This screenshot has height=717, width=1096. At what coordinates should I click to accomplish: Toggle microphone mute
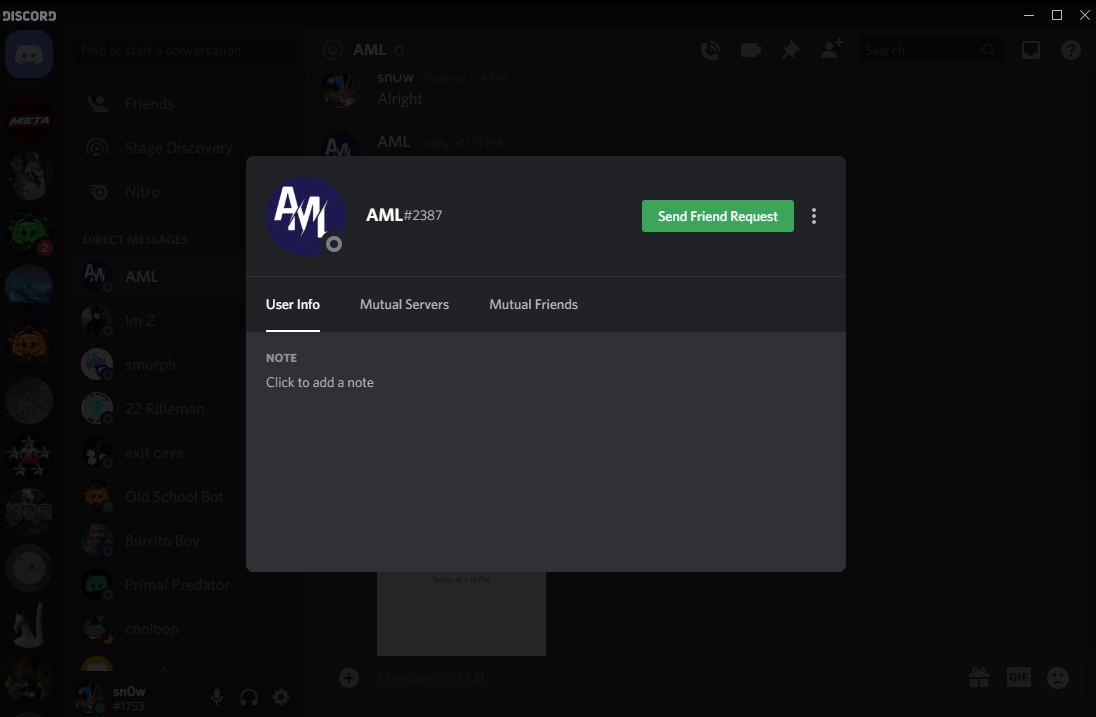coord(217,697)
